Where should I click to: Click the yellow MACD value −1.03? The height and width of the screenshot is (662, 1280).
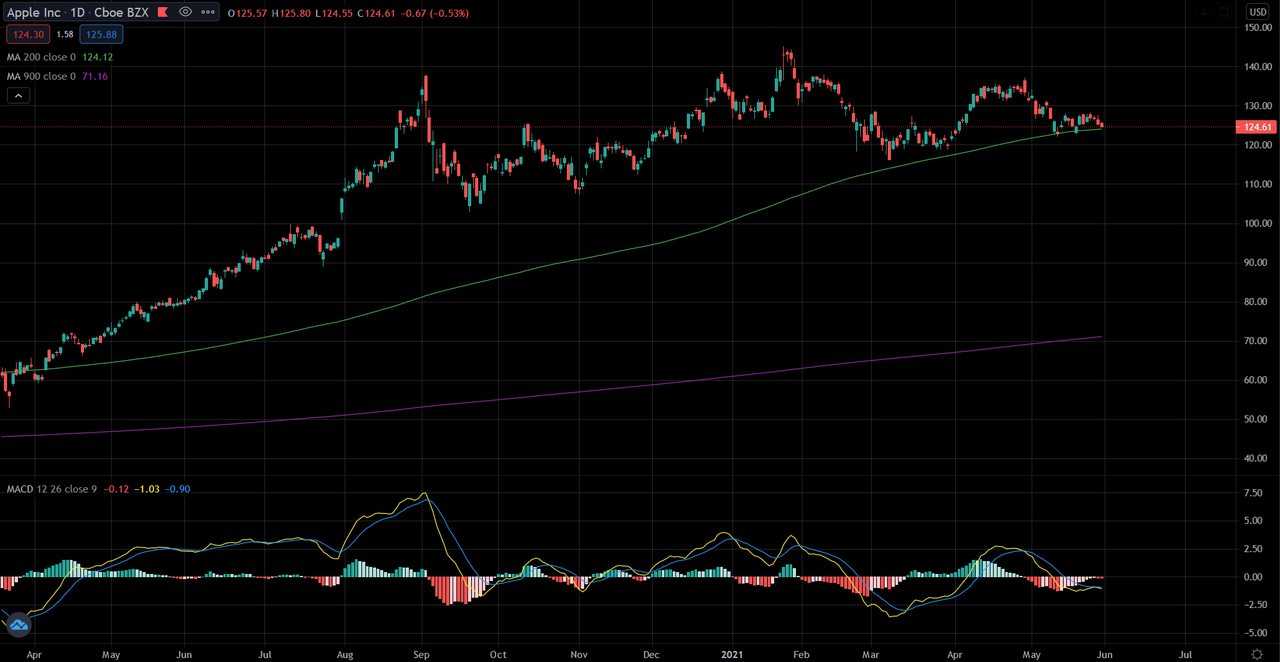pos(148,489)
